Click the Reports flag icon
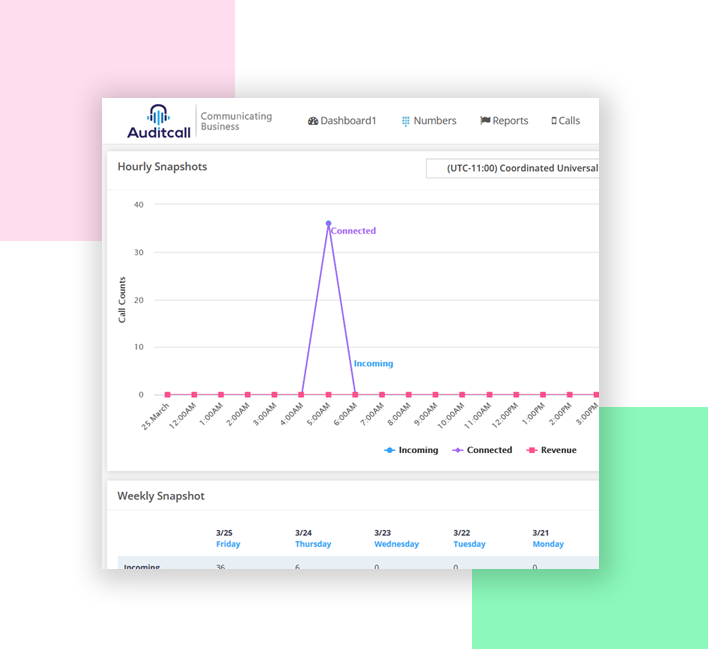Image resolution: width=708 pixels, height=649 pixels. (x=485, y=121)
